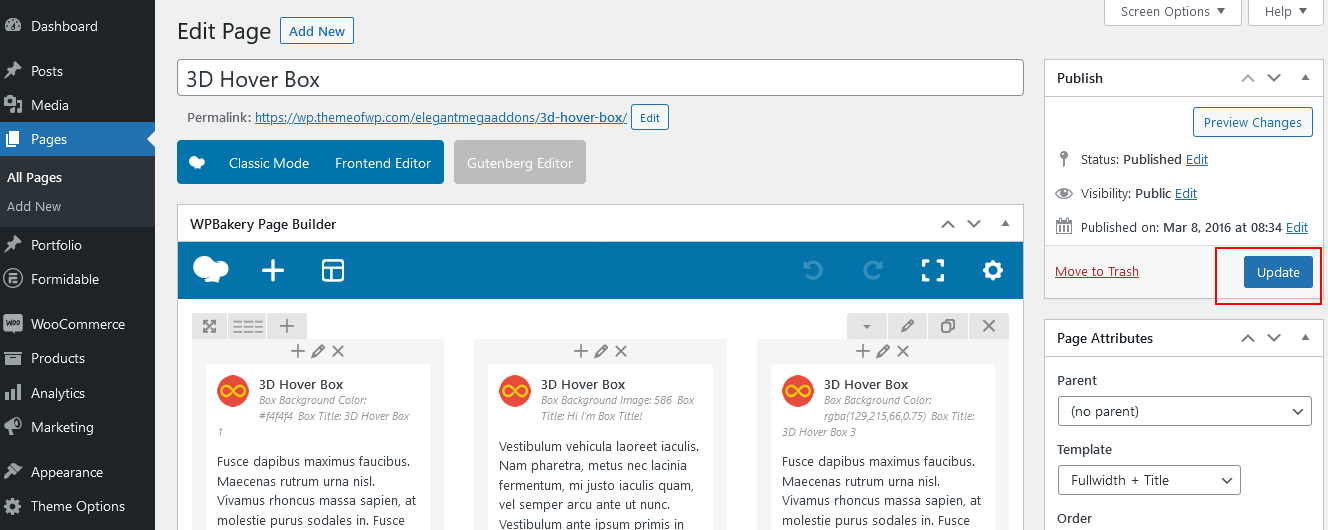Edit the Visibility setting link
This screenshot has height=530, width=1328.
coord(1186,193)
